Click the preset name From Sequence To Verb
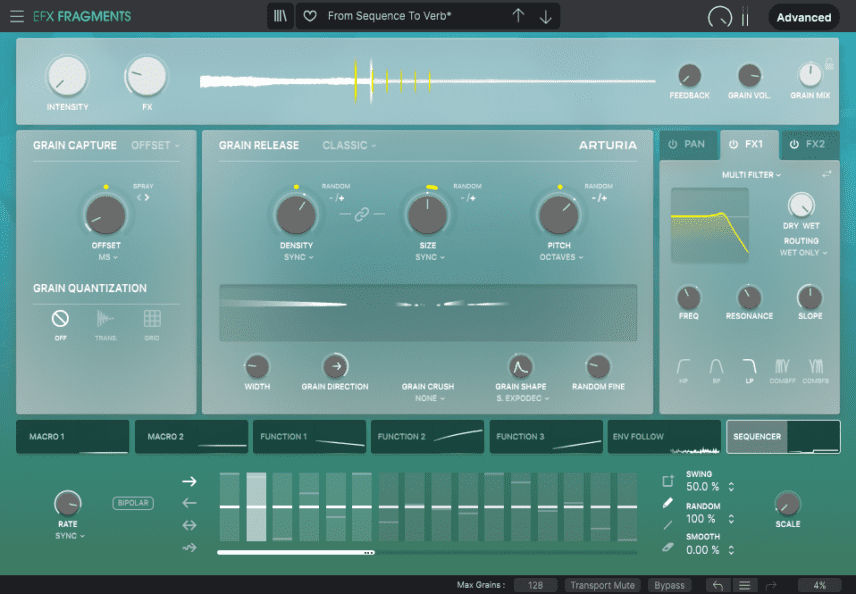856x594 pixels. (x=389, y=16)
